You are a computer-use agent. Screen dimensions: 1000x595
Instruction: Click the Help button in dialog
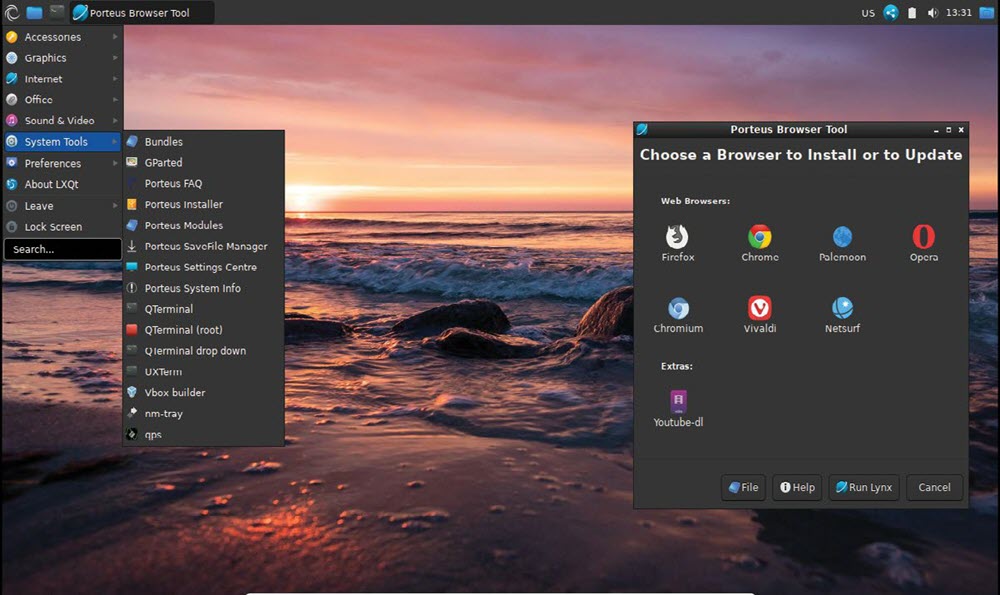pos(797,487)
